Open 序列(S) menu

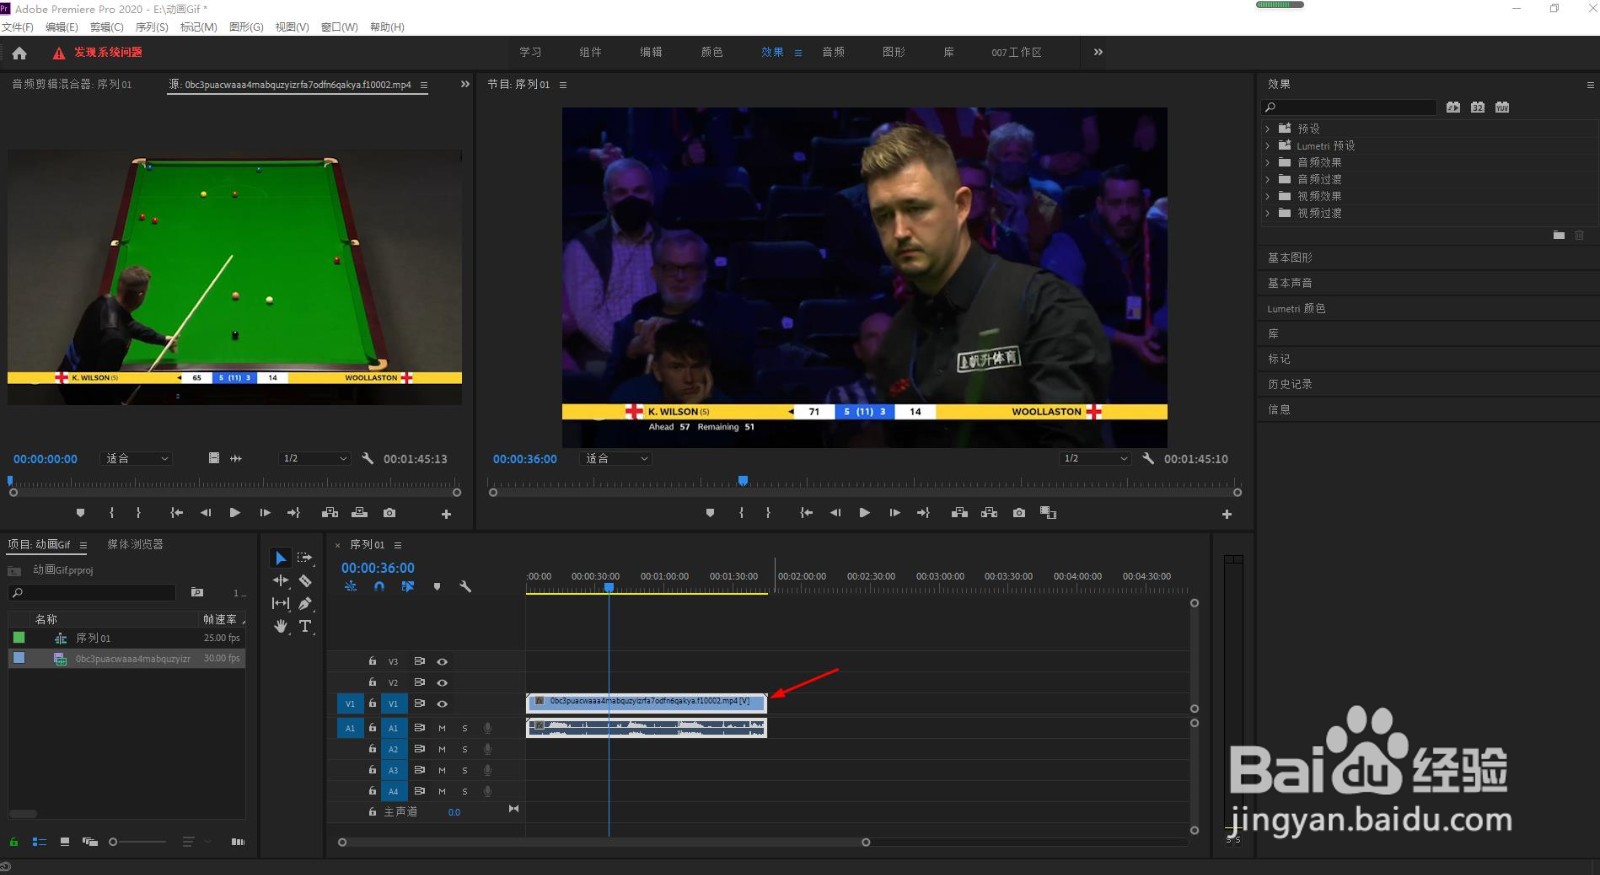click(152, 27)
